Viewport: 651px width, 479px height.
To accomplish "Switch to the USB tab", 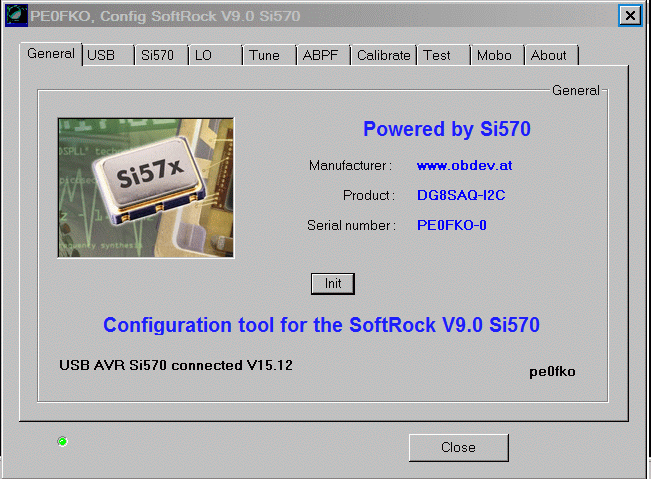I will click(x=102, y=56).
